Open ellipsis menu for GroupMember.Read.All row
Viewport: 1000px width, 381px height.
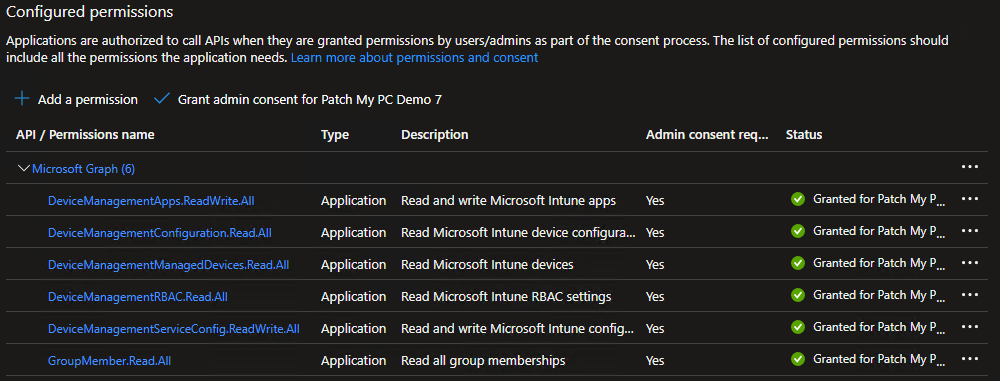pos(969,359)
